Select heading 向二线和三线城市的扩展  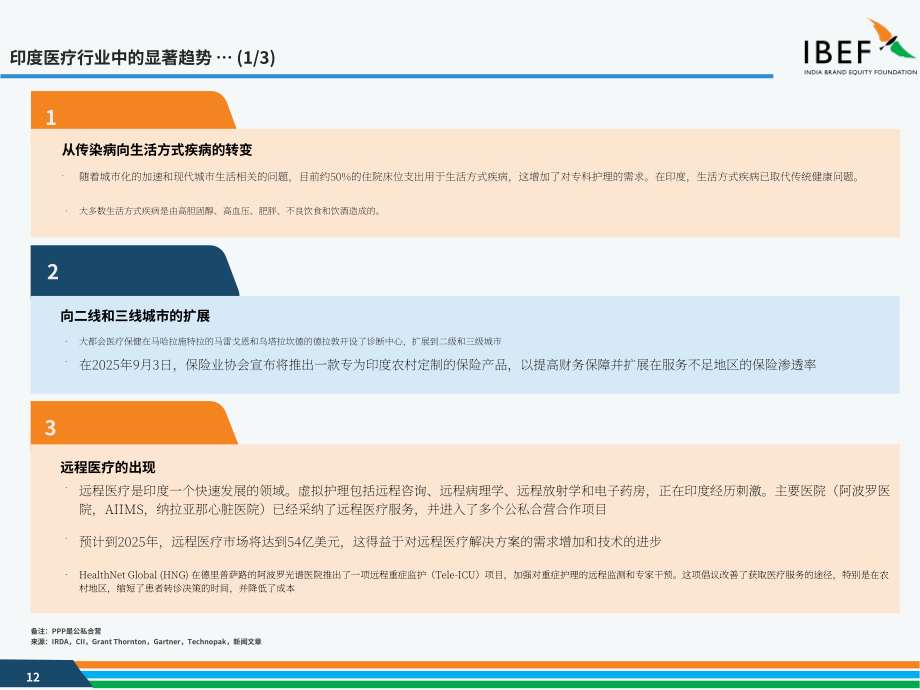click(x=135, y=316)
